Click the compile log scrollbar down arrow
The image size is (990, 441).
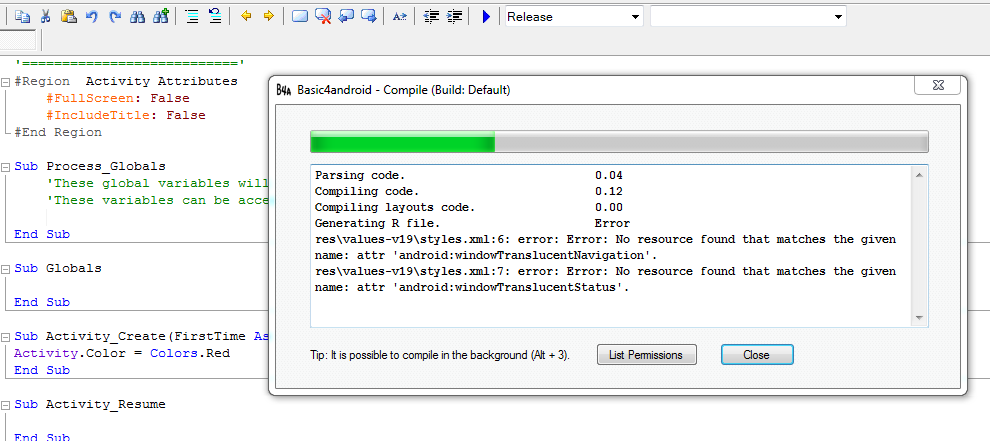click(x=920, y=317)
